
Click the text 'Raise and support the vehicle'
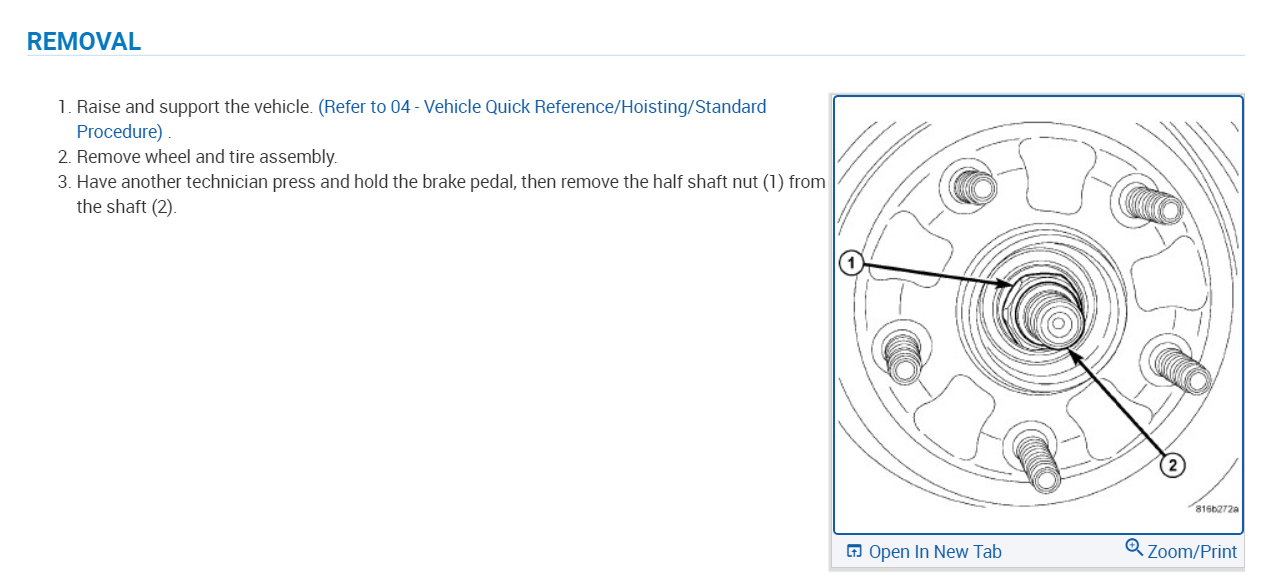coord(194,107)
